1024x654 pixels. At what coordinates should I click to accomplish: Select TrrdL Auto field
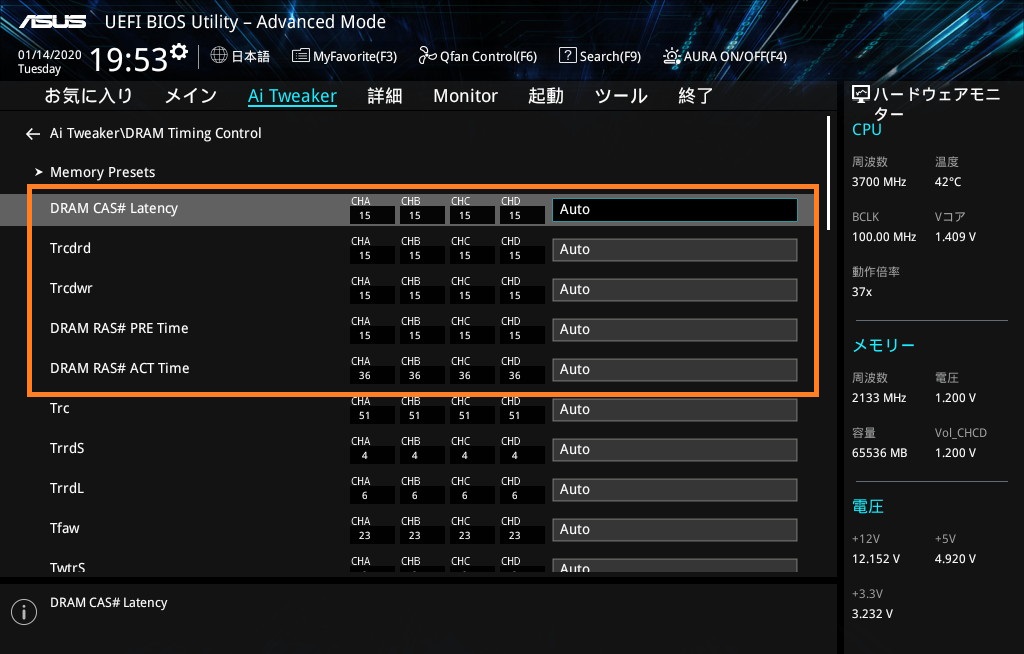[x=675, y=489]
